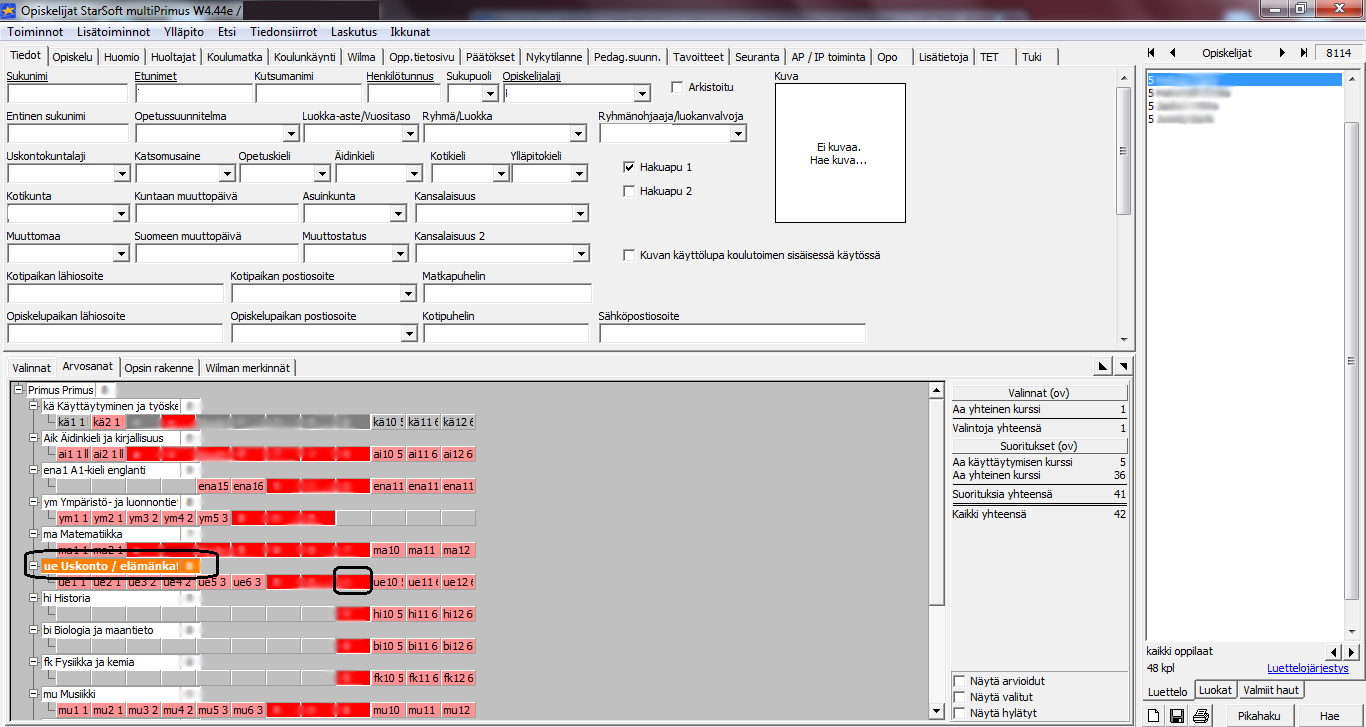
Task: Open the Toiminnot menu
Action: pos(35,32)
